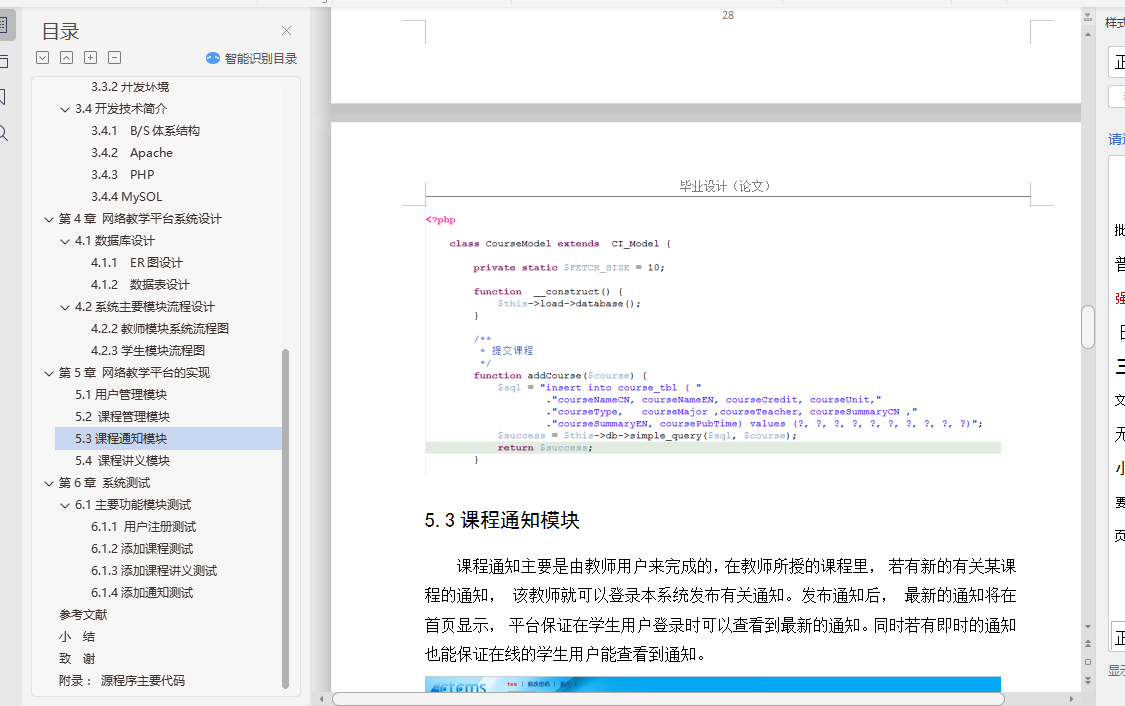This screenshot has width=1125, height=706.
Task: Collapse 第5章 网络教学平台的实现
Action: (49, 373)
